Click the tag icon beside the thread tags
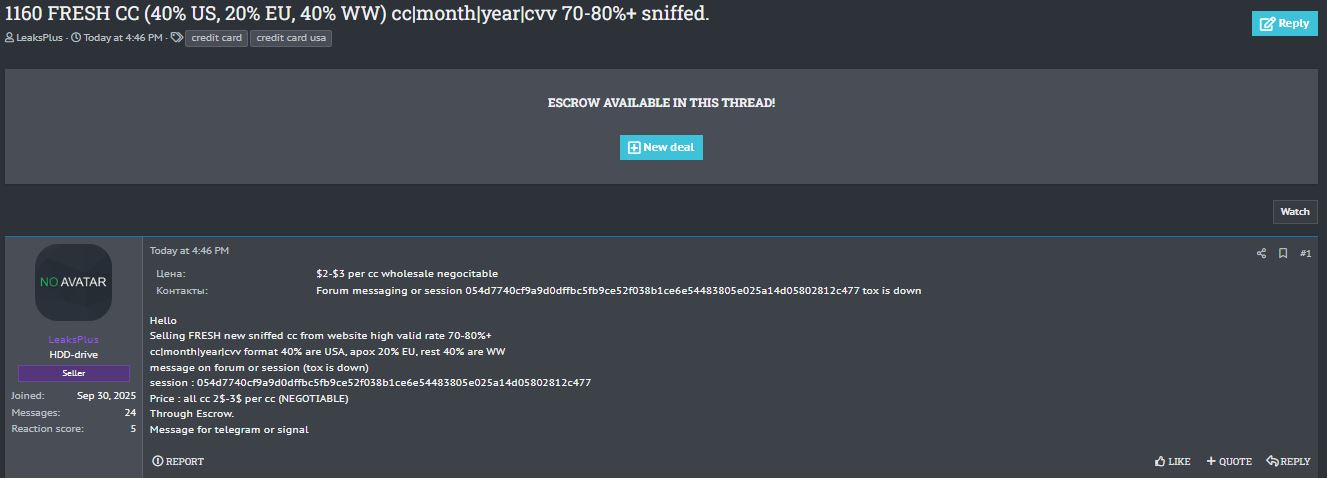The image size is (1327, 478). [x=176, y=38]
